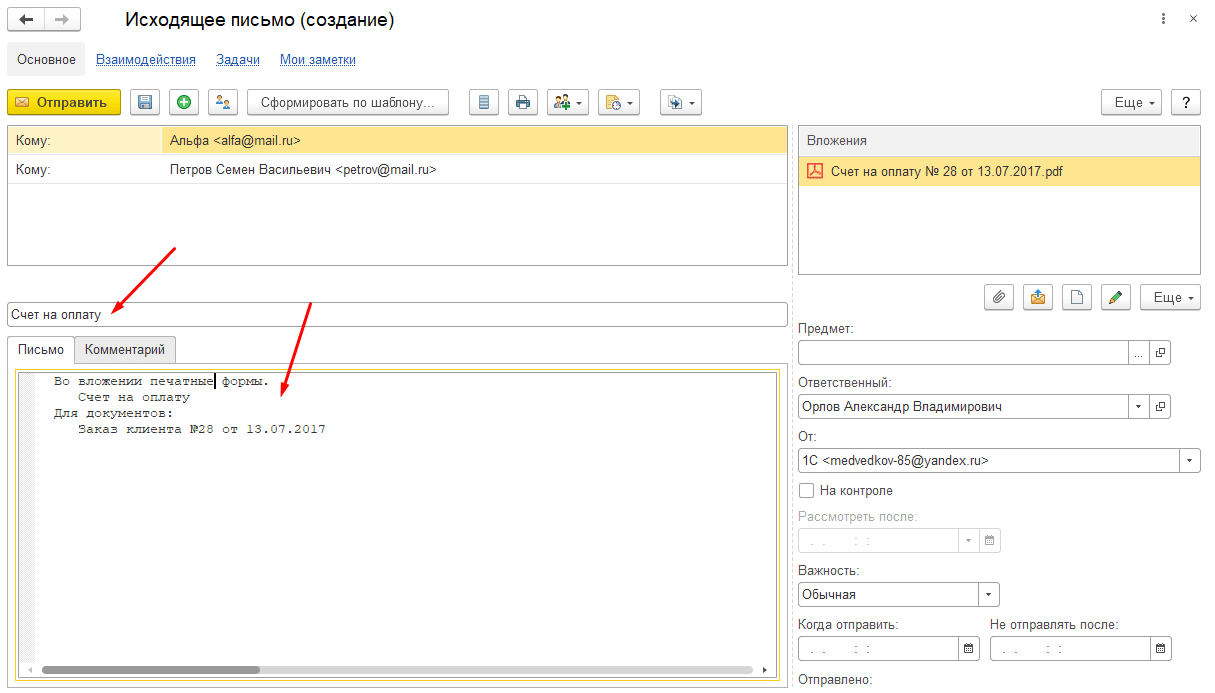Switch to the Основное tab
This screenshot has width=1215, height=693.
(x=46, y=60)
